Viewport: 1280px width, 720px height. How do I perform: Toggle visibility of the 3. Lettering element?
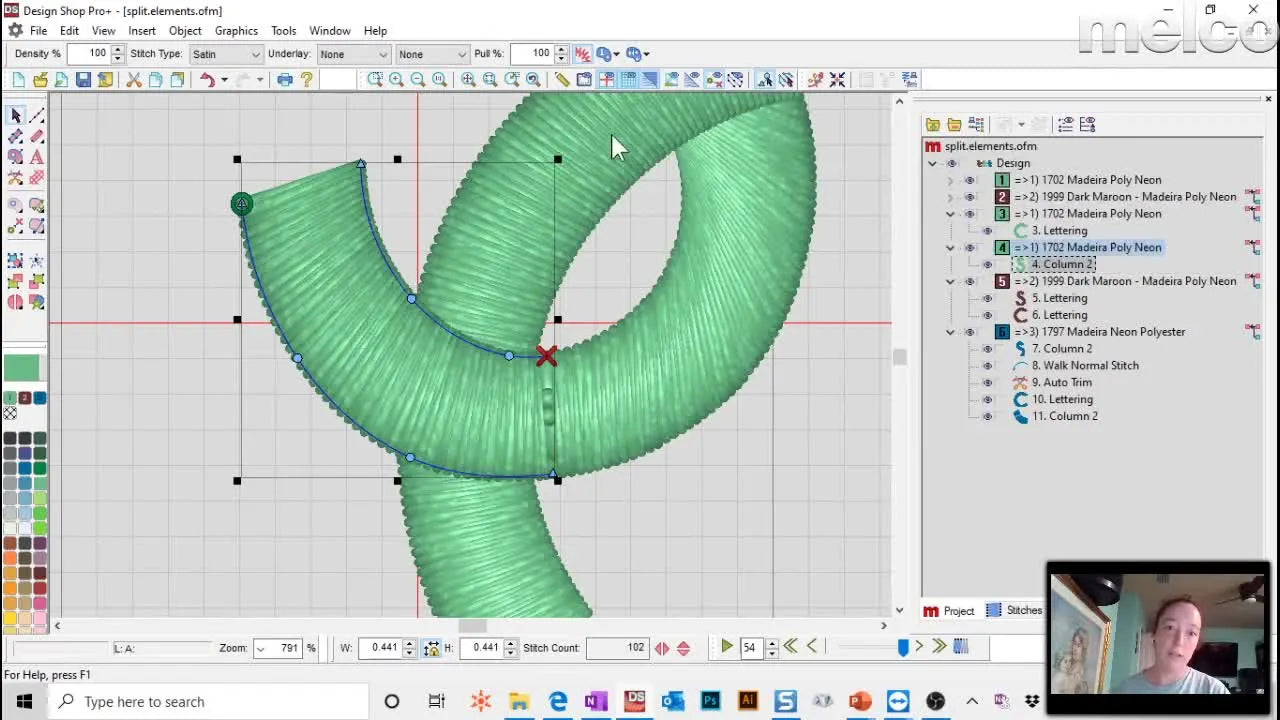click(x=987, y=230)
